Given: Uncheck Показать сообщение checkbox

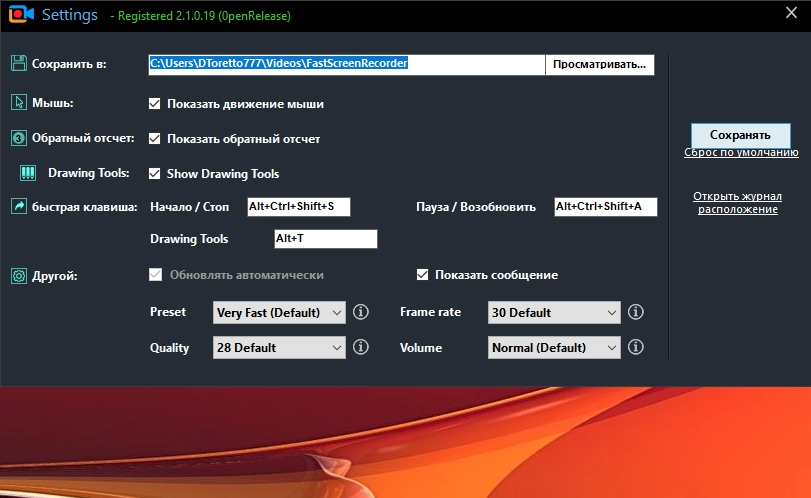Looking at the screenshot, I should coord(423,275).
